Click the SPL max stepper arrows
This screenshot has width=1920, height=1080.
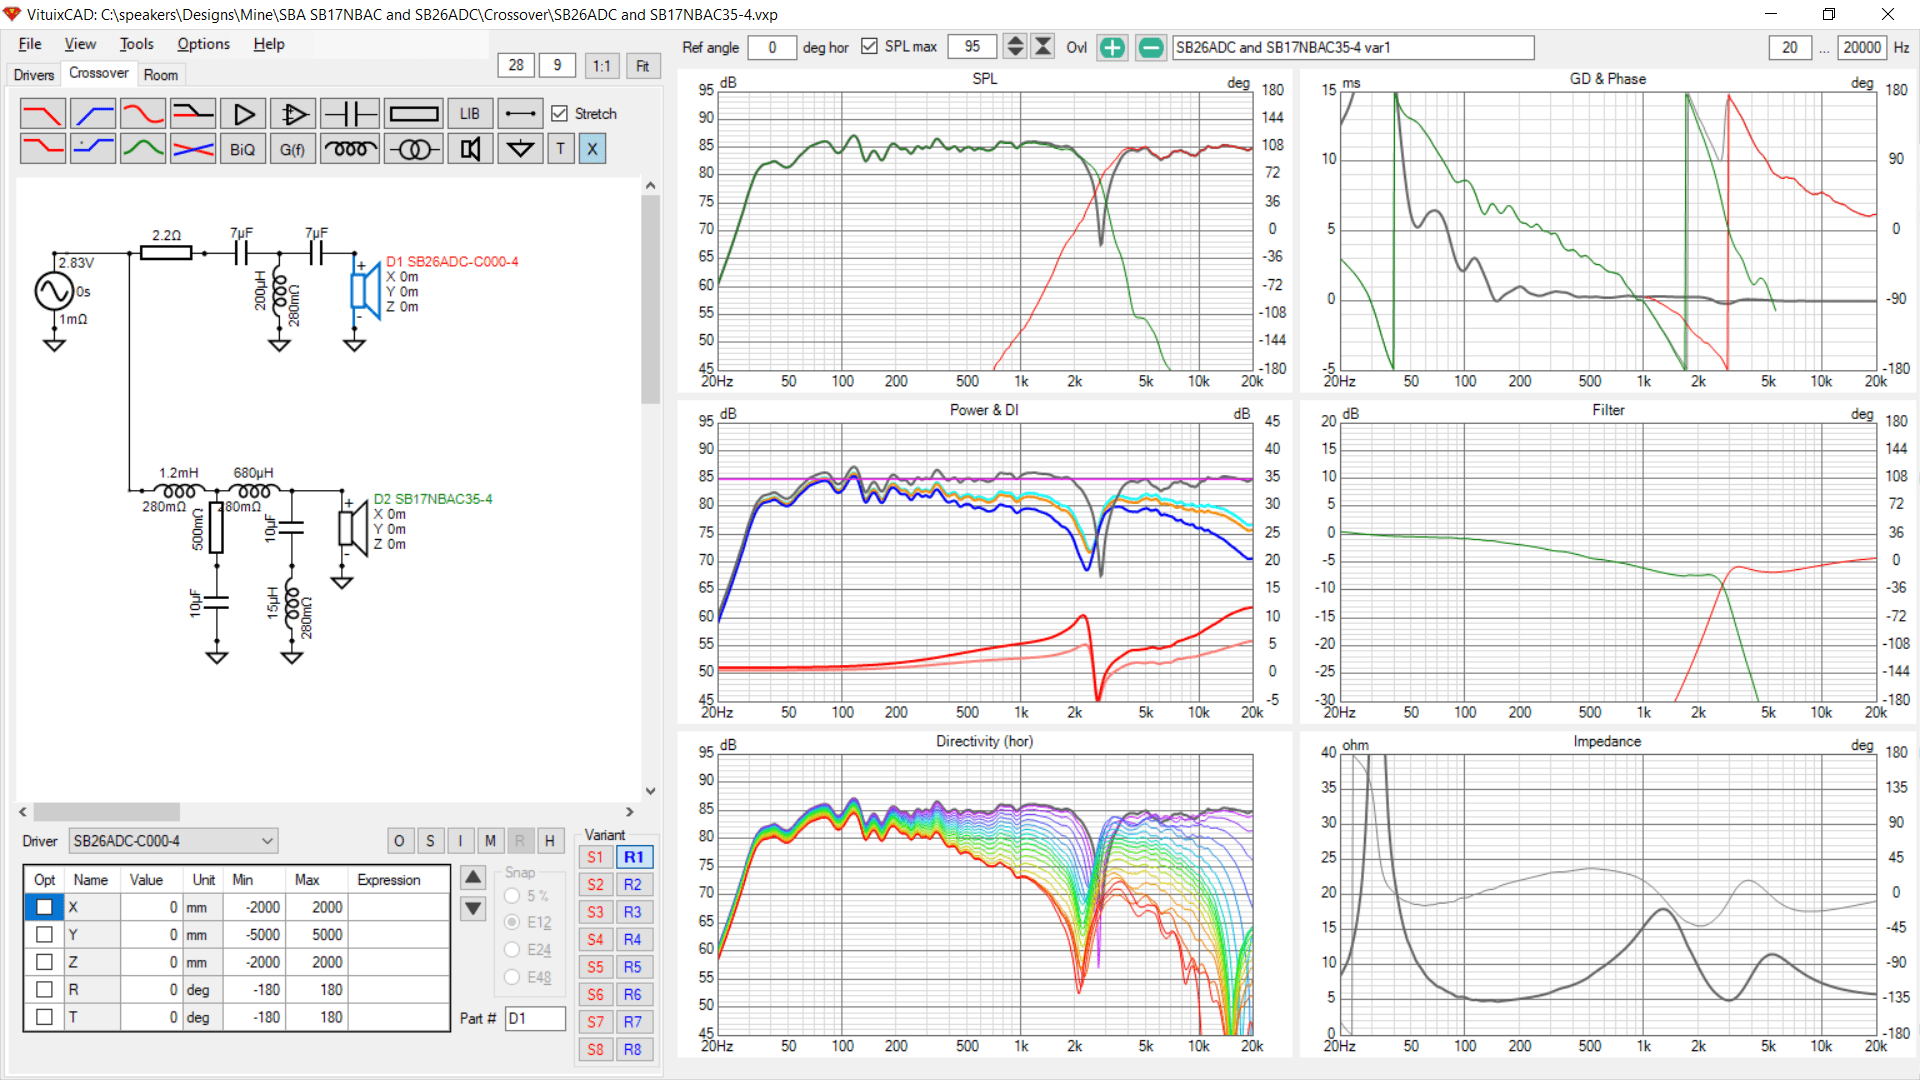click(1015, 47)
